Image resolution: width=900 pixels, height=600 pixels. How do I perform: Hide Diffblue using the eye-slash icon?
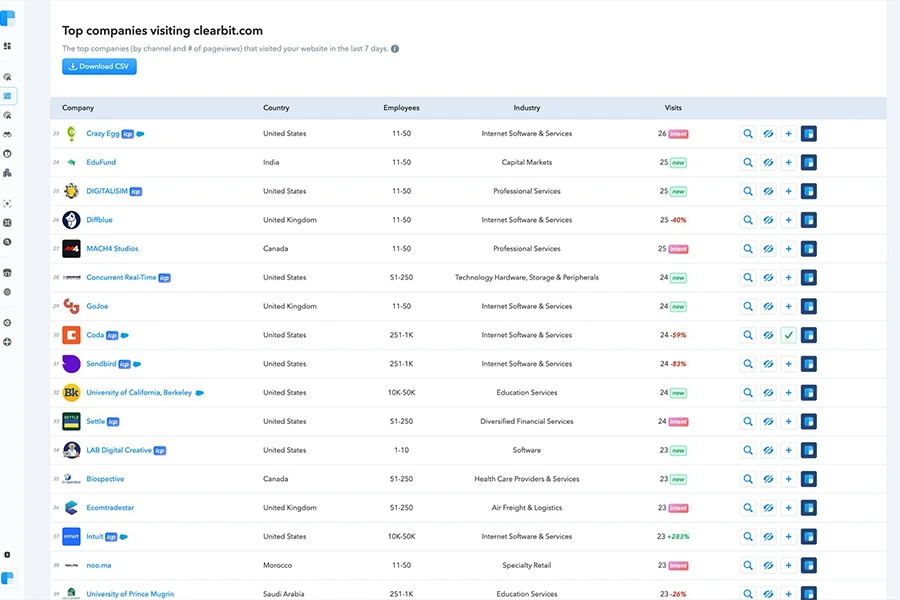click(768, 220)
